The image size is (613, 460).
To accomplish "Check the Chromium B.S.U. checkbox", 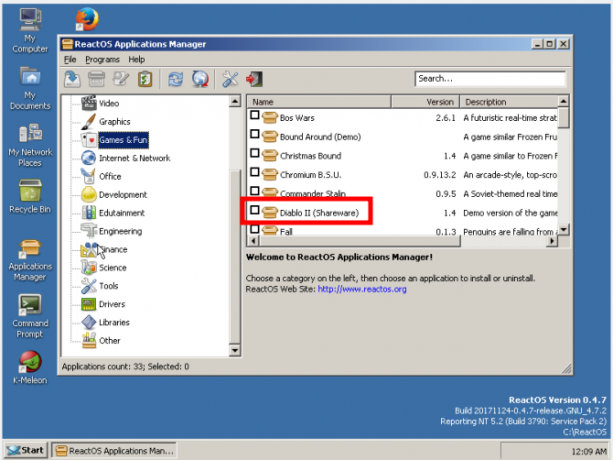I will (x=255, y=172).
